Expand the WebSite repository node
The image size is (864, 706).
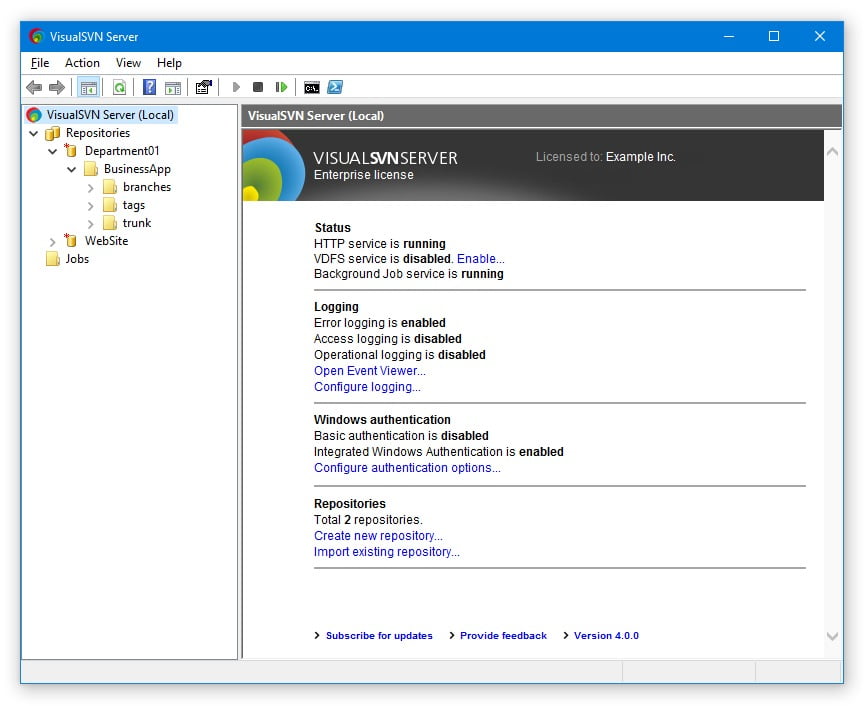coord(52,241)
